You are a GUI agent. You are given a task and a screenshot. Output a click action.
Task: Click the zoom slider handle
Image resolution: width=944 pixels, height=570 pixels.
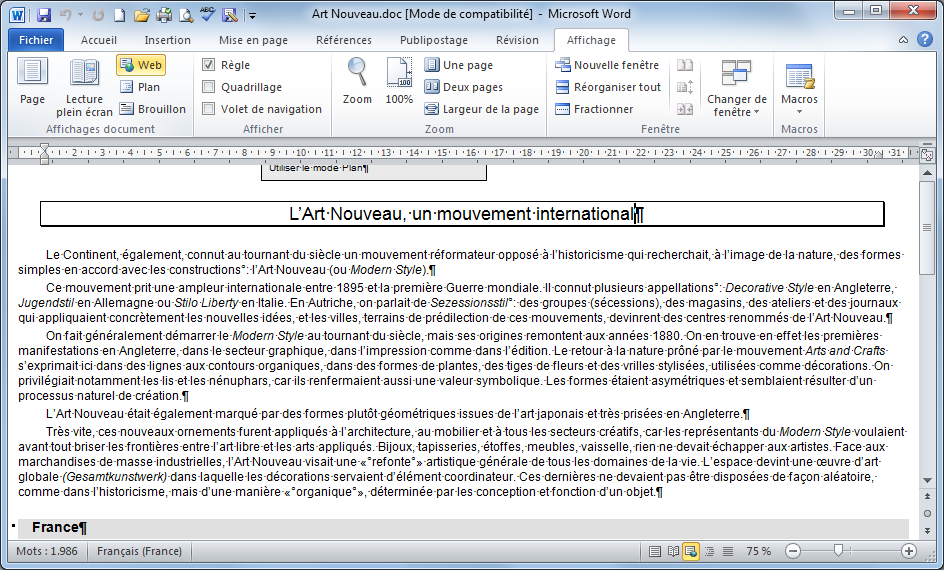point(838,550)
